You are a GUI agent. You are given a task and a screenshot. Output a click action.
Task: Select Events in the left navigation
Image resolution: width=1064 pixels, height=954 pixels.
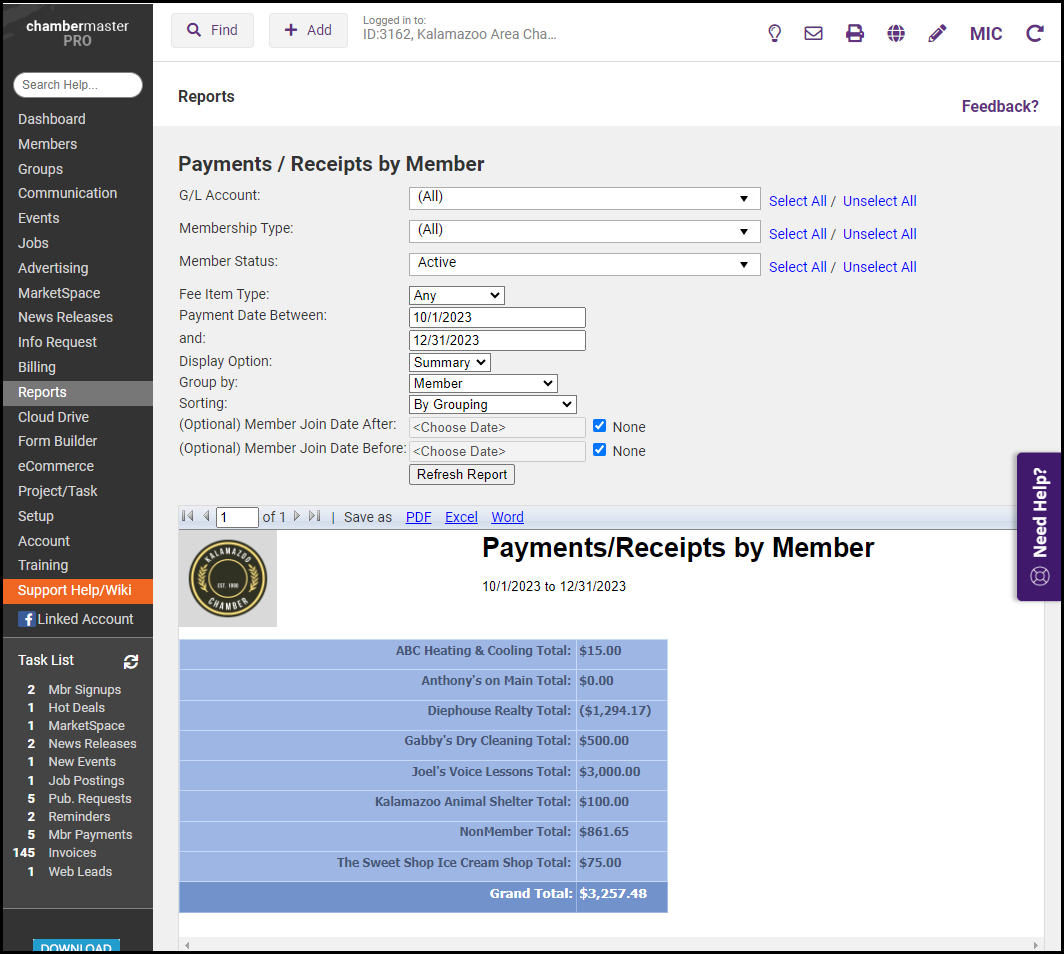click(39, 218)
